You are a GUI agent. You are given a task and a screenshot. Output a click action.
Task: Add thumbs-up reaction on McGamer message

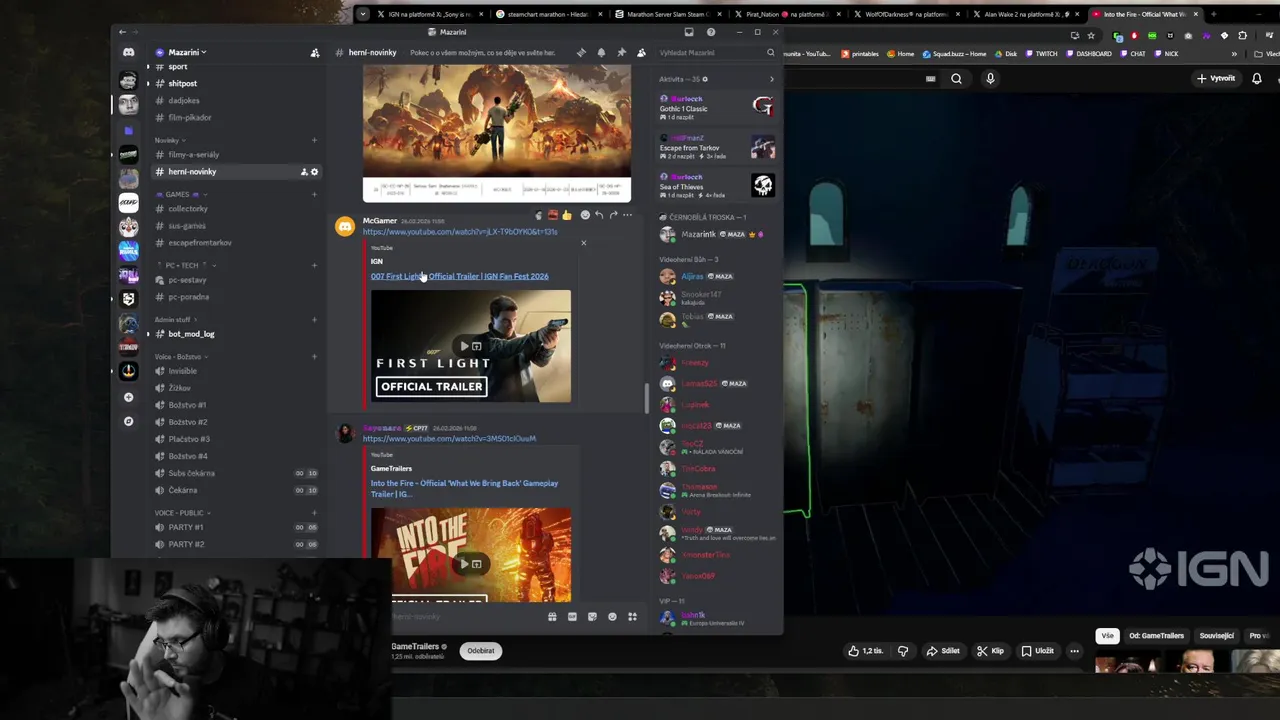tap(567, 215)
